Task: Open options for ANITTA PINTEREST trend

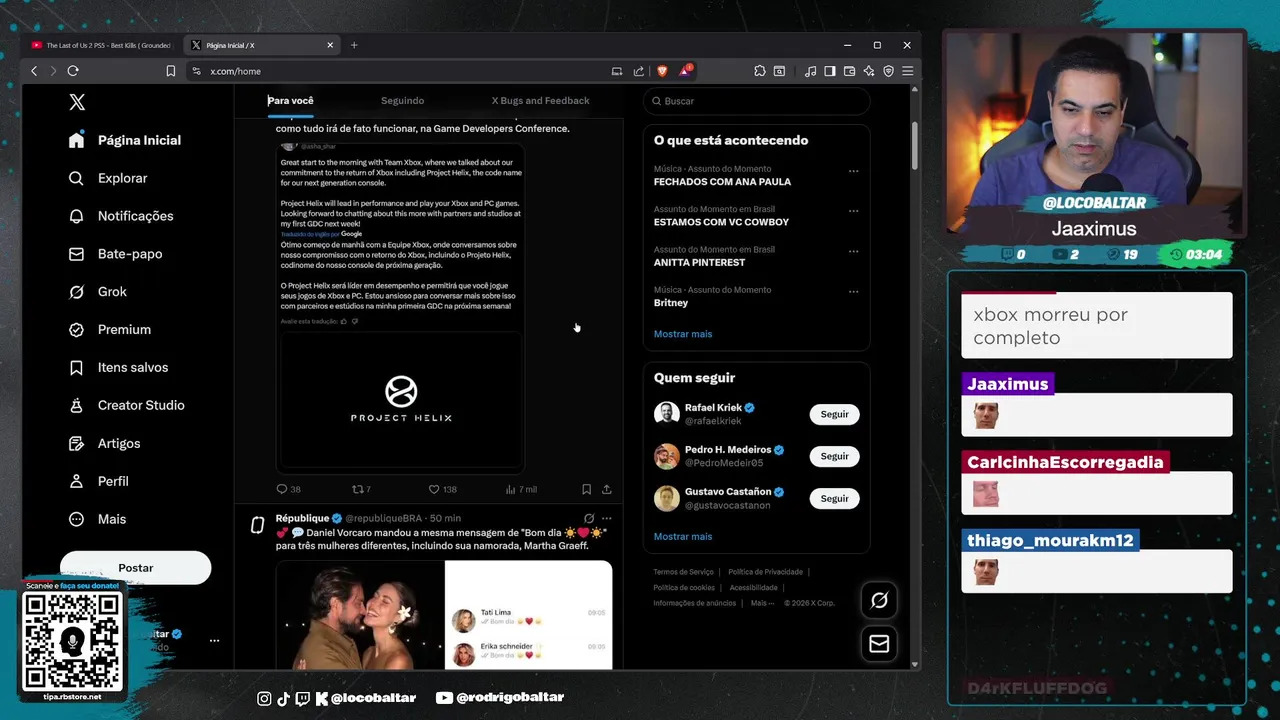Action: coord(853,251)
